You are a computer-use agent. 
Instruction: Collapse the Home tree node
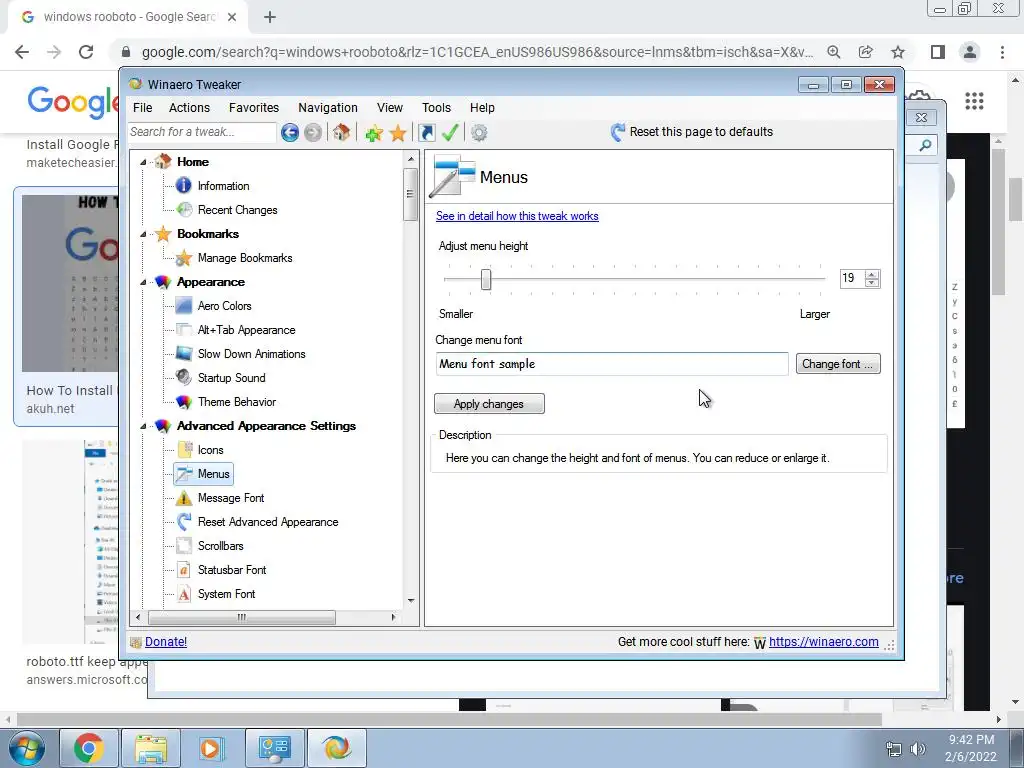coord(143,162)
